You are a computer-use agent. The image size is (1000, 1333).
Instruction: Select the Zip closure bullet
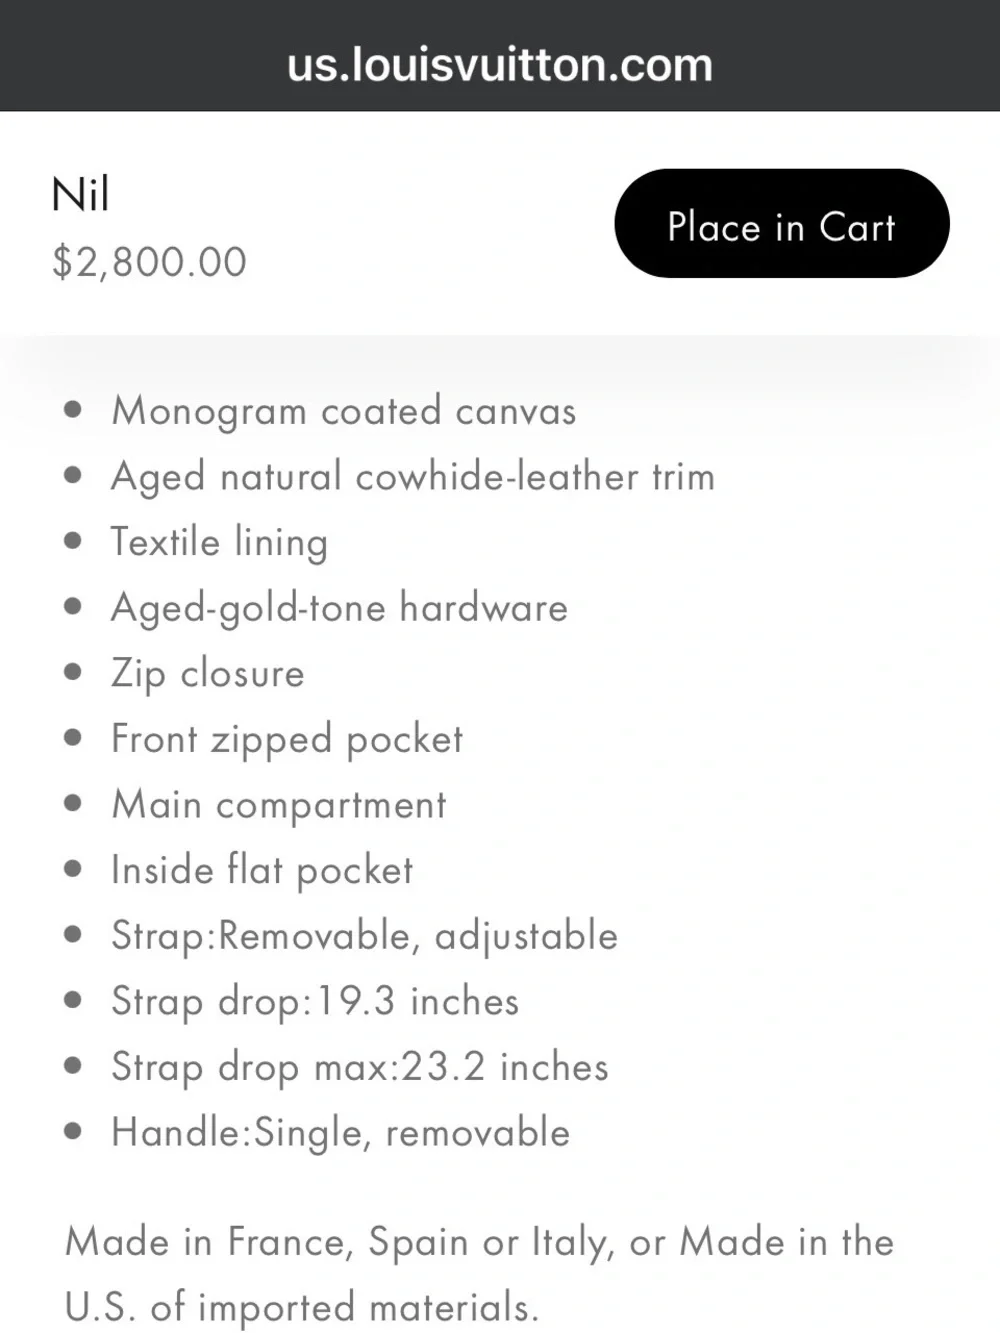tap(207, 674)
